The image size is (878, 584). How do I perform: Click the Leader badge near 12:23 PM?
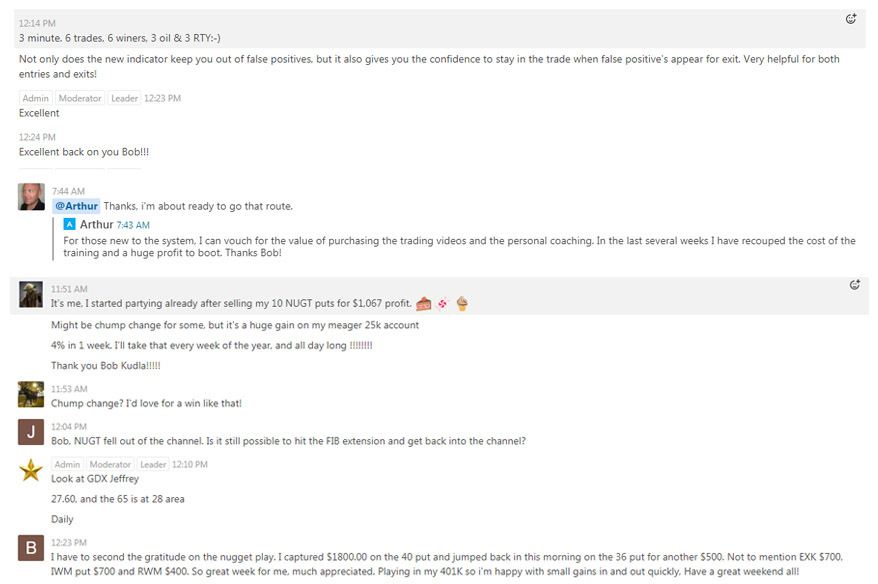(x=124, y=98)
